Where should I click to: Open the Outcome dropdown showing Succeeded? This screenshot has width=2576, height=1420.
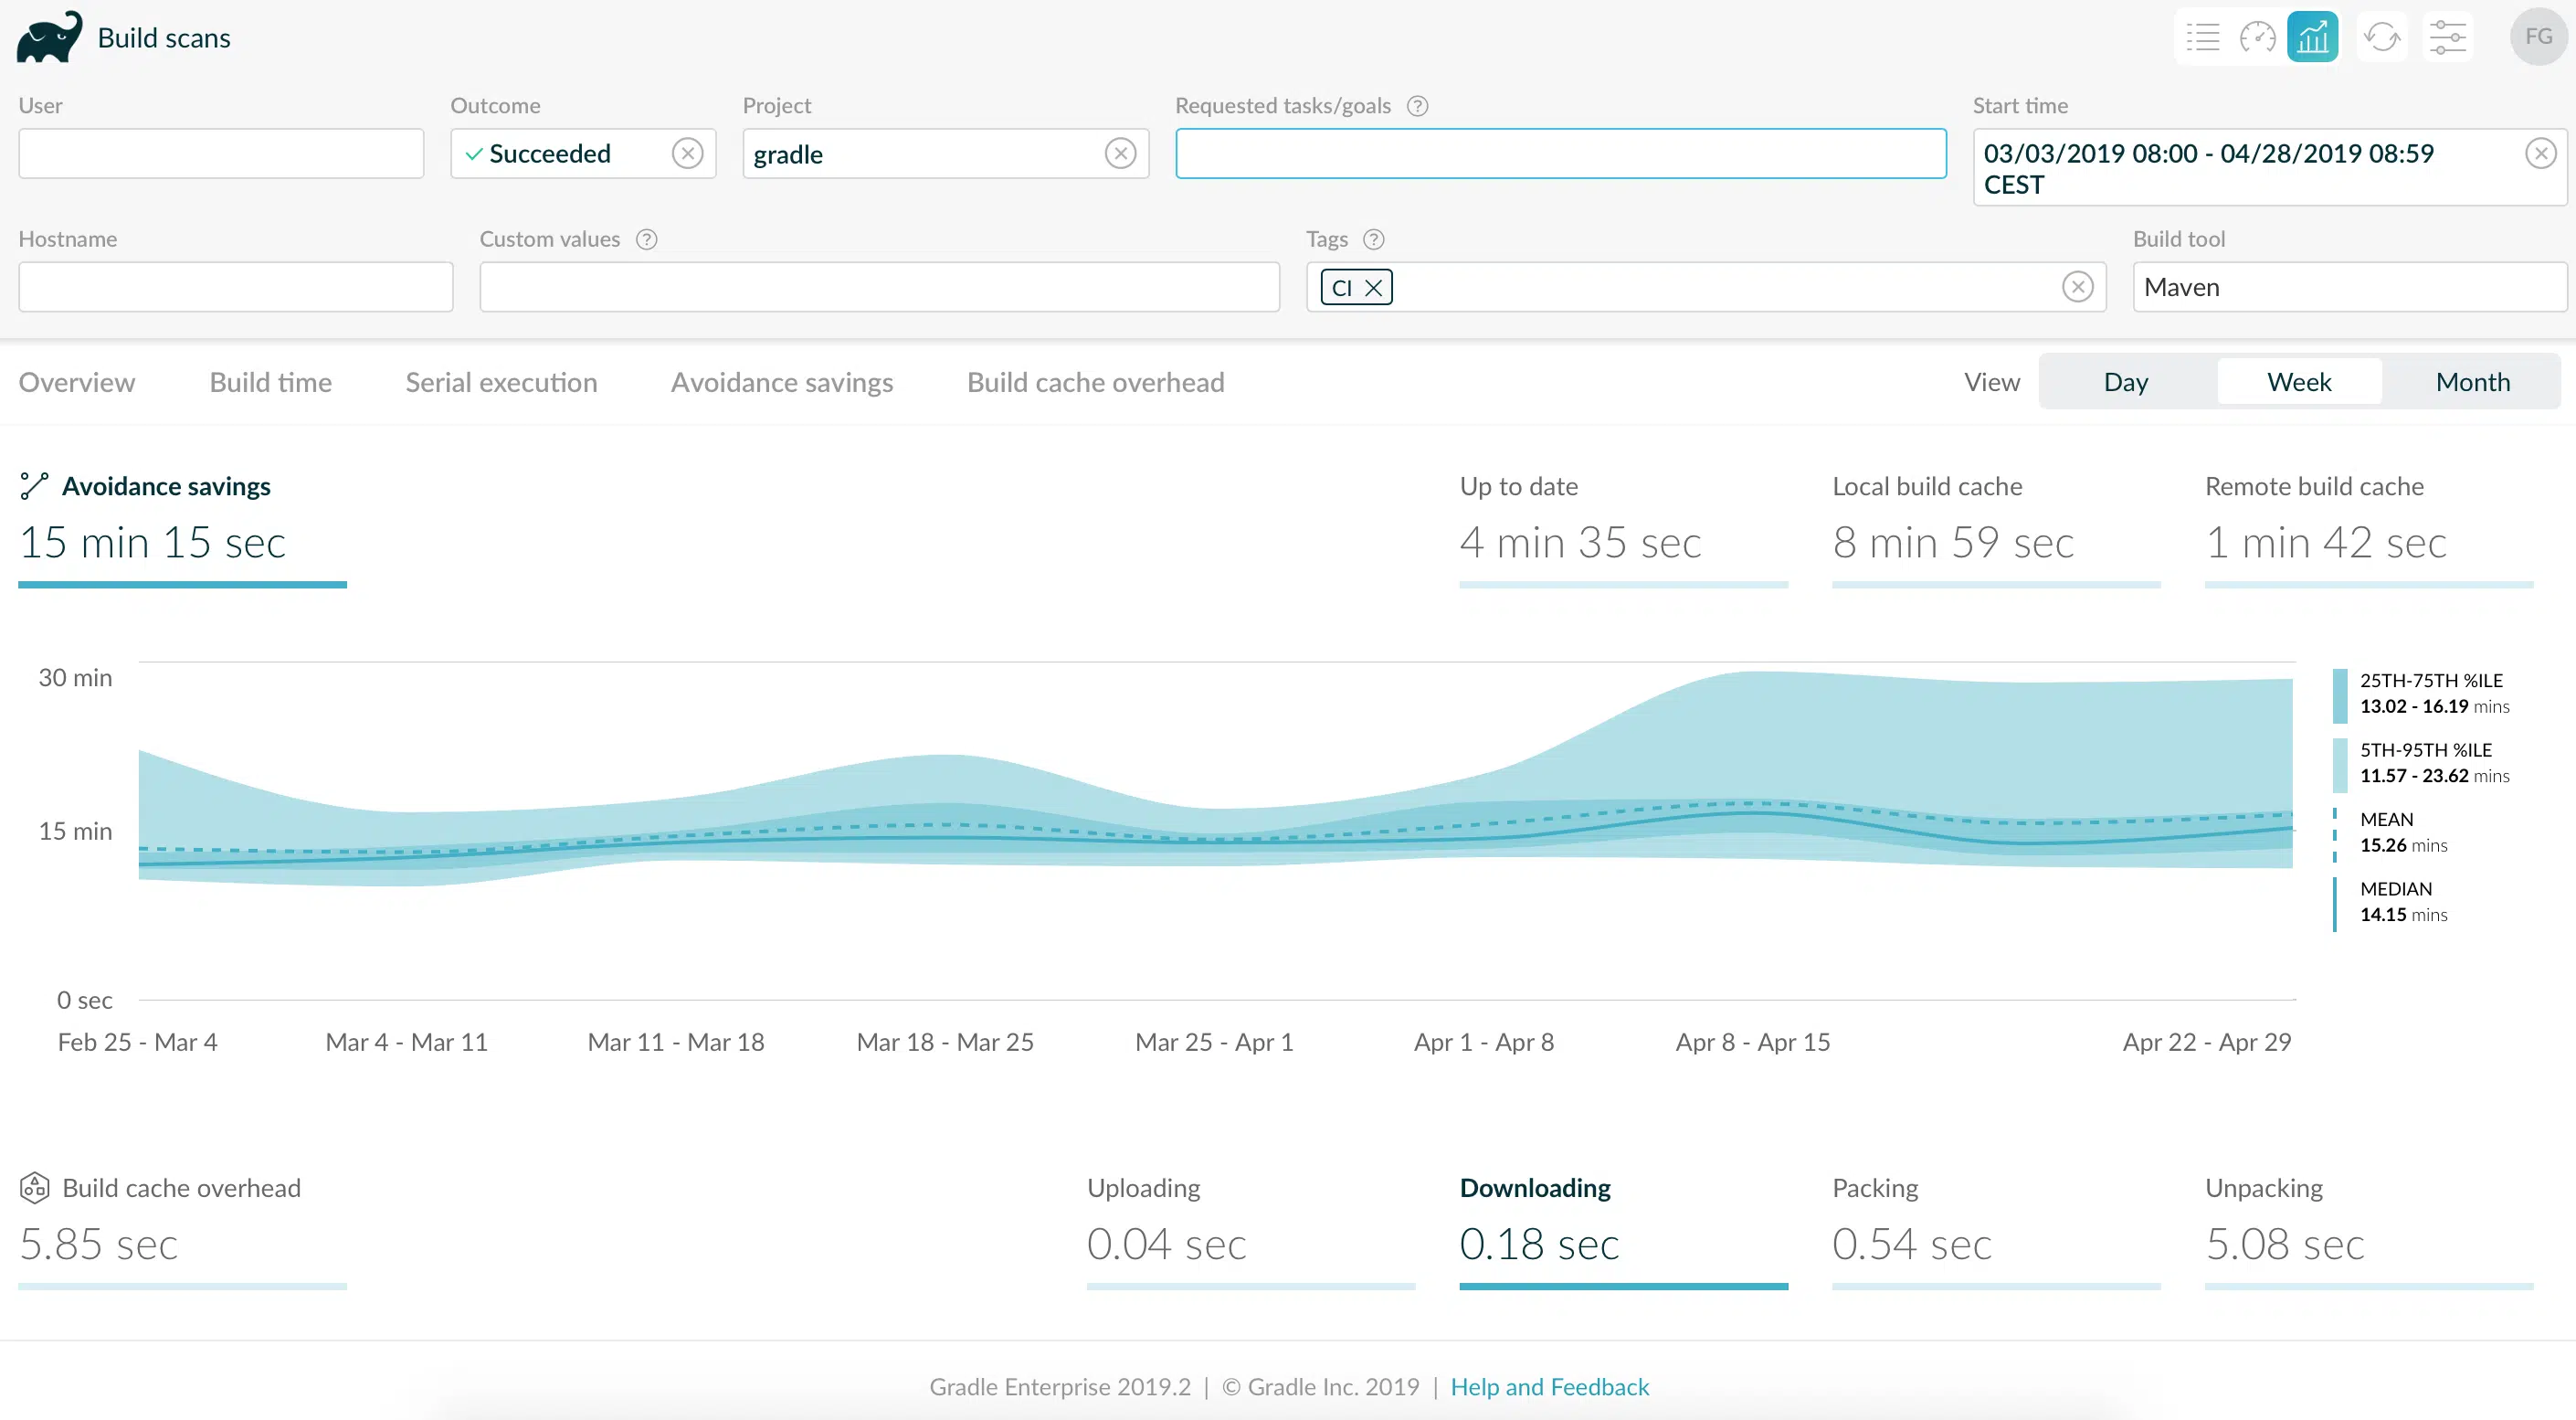point(583,154)
